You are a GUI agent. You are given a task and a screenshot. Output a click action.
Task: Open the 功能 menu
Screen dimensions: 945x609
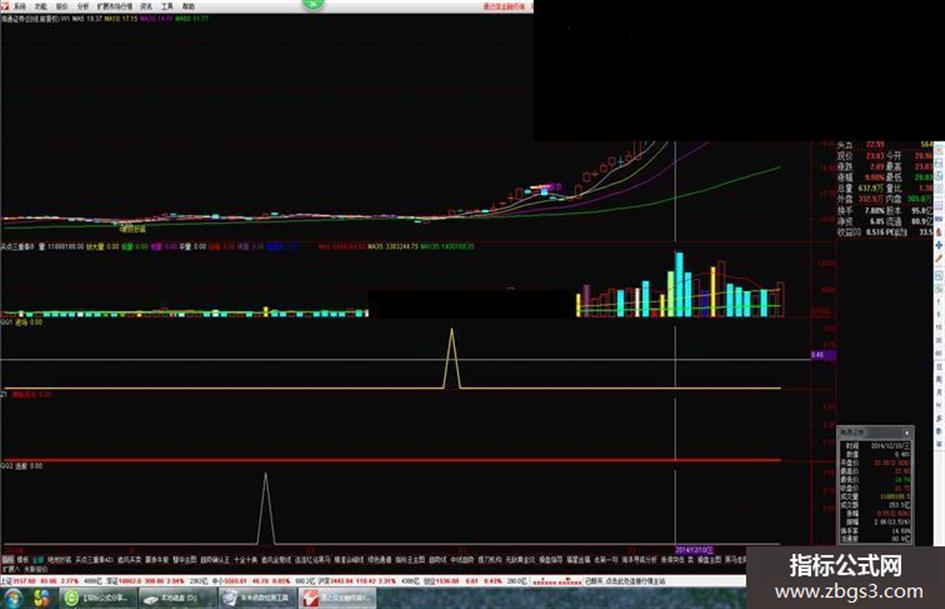41,6
